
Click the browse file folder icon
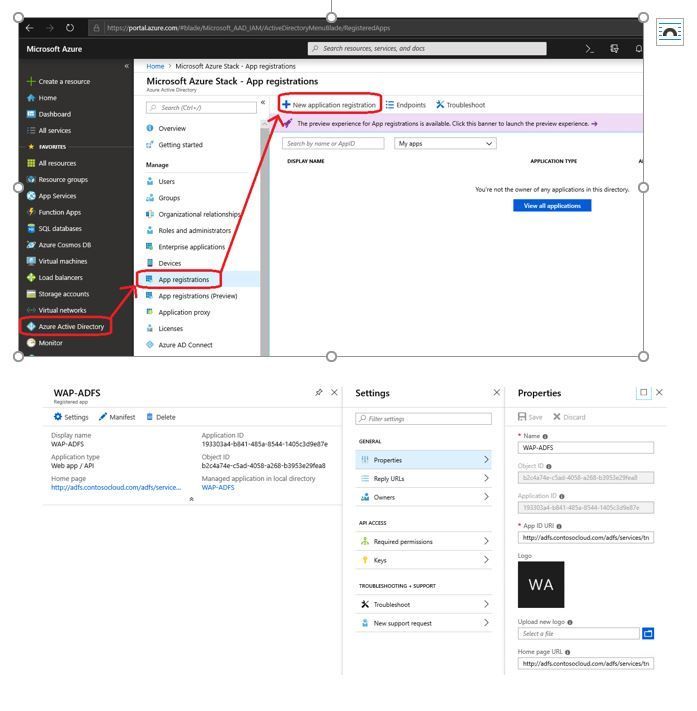pyautogui.click(x=648, y=634)
